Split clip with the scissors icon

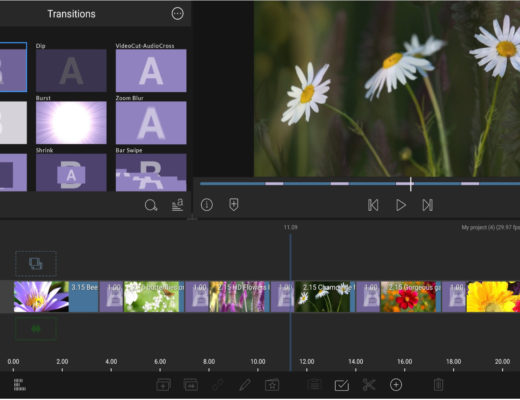369,385
